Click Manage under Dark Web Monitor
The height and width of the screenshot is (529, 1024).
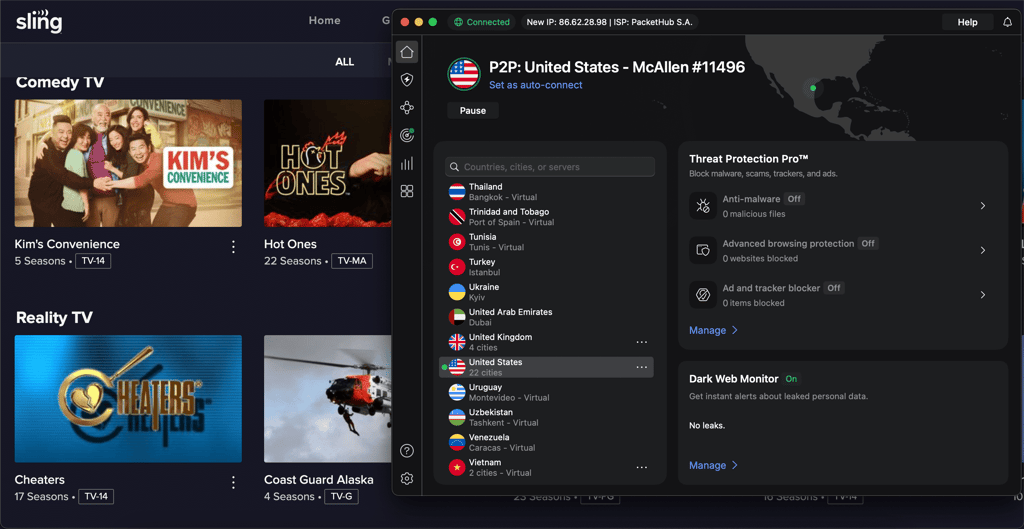click(x=713, y=465)
